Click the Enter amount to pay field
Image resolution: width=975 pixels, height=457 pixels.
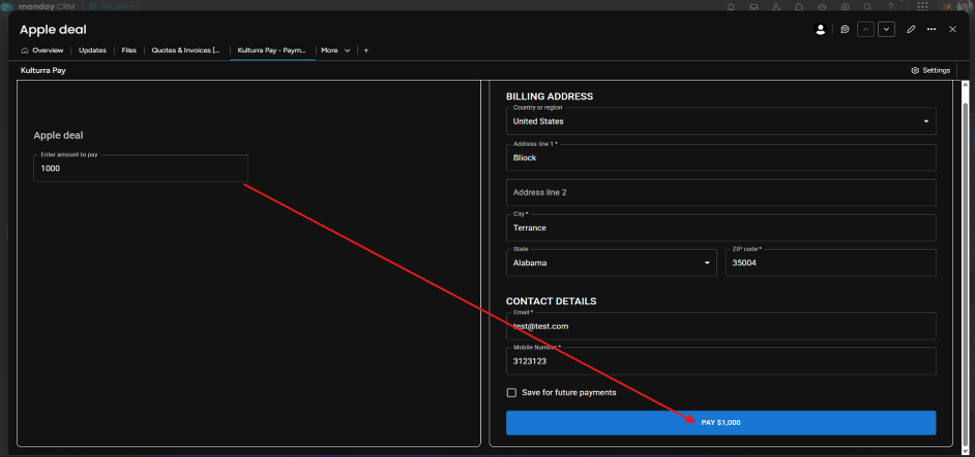pos(141,168)
